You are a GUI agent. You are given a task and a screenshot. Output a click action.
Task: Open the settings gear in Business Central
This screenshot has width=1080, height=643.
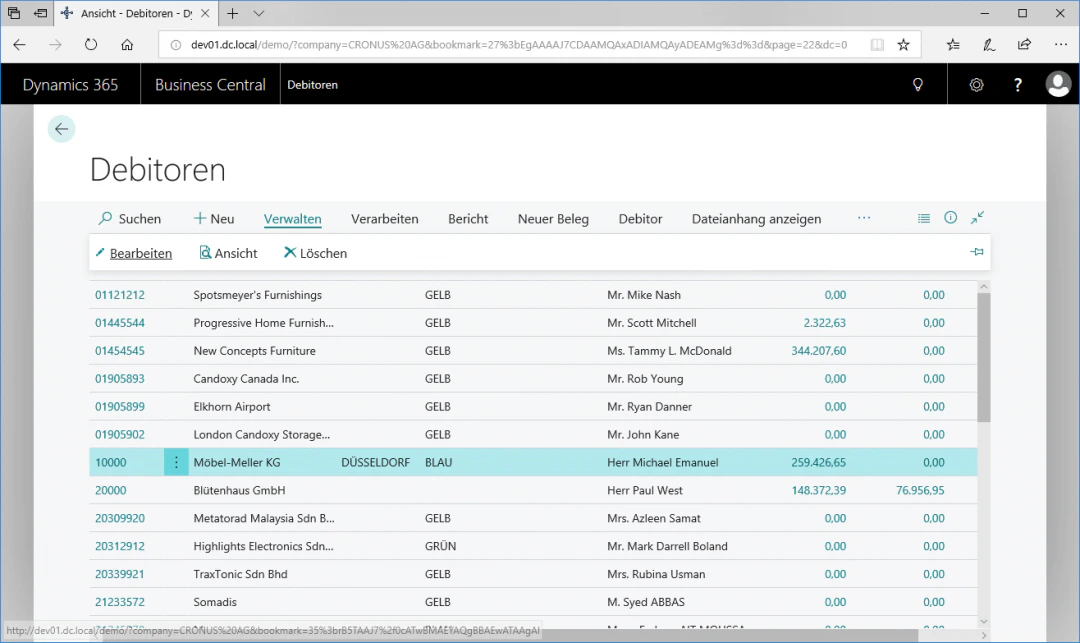point(976,85)
